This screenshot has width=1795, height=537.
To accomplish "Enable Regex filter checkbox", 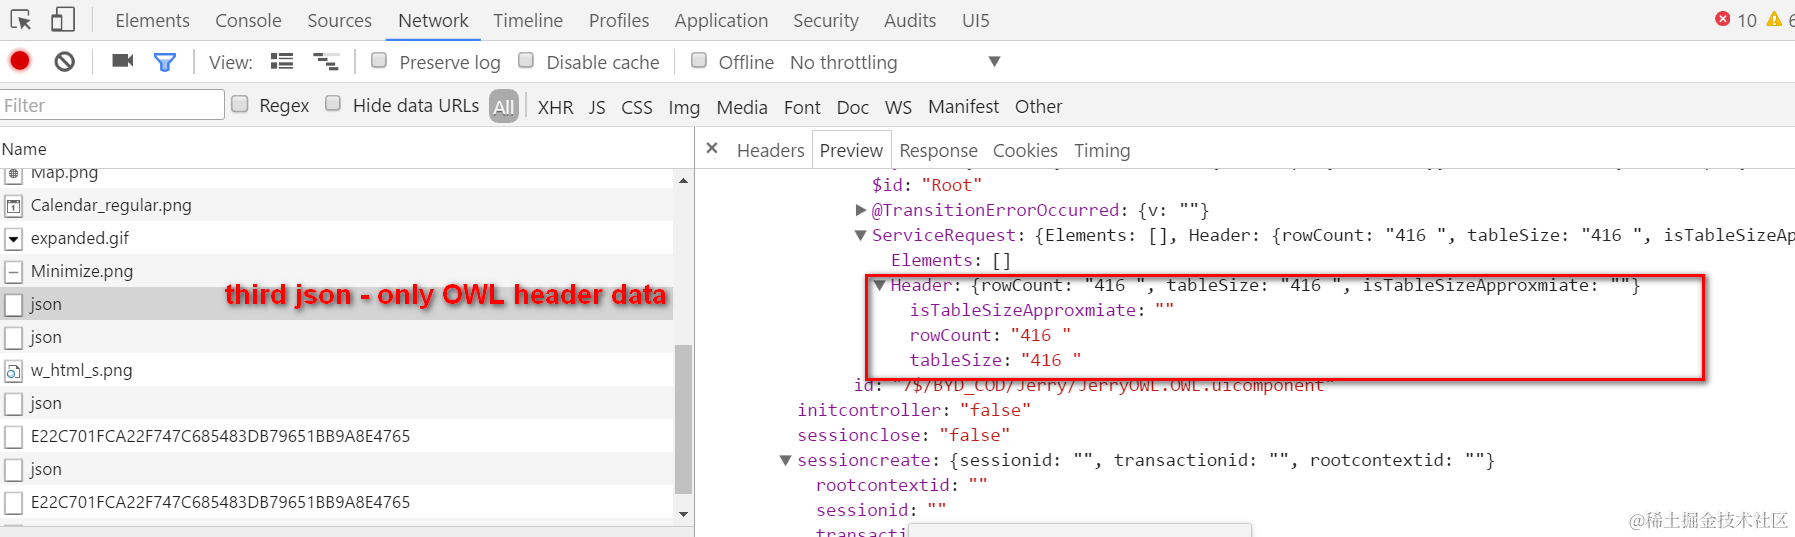I will pyautogui.click(x=240, y=103).
